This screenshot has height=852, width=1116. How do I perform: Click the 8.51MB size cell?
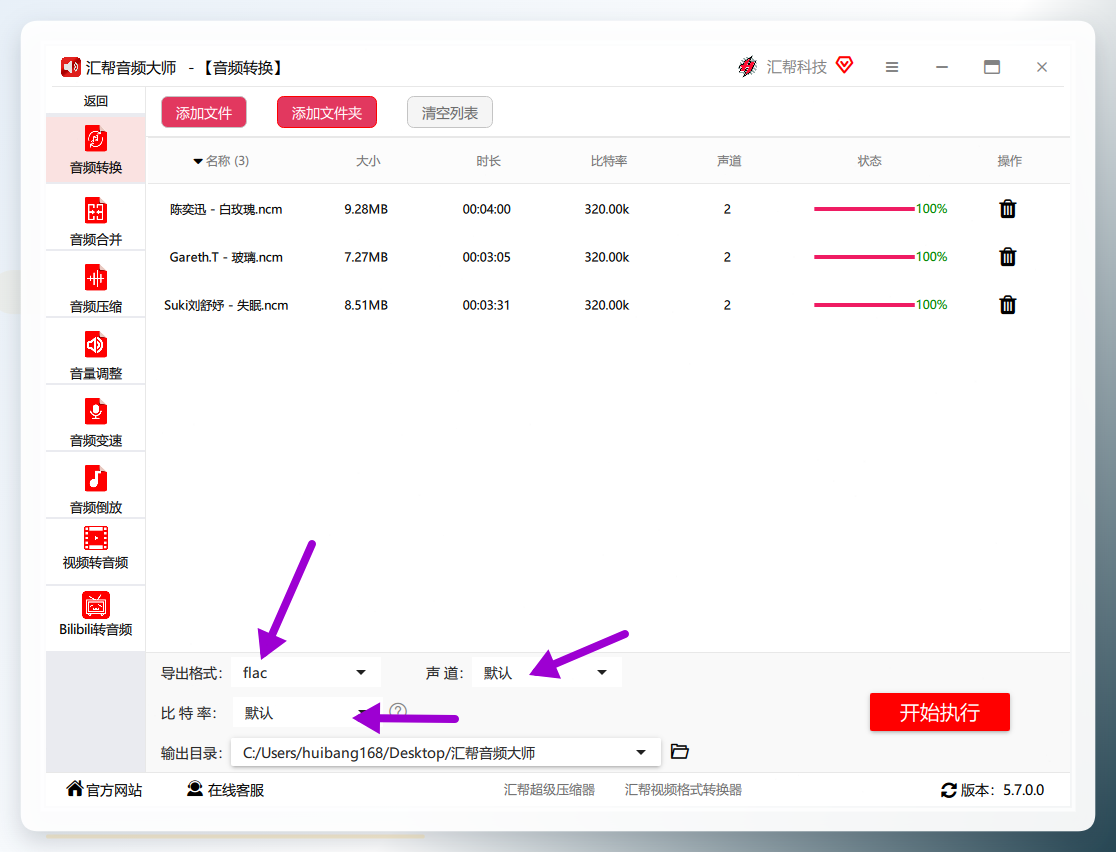pyautogui.click(x=366, y=305)
